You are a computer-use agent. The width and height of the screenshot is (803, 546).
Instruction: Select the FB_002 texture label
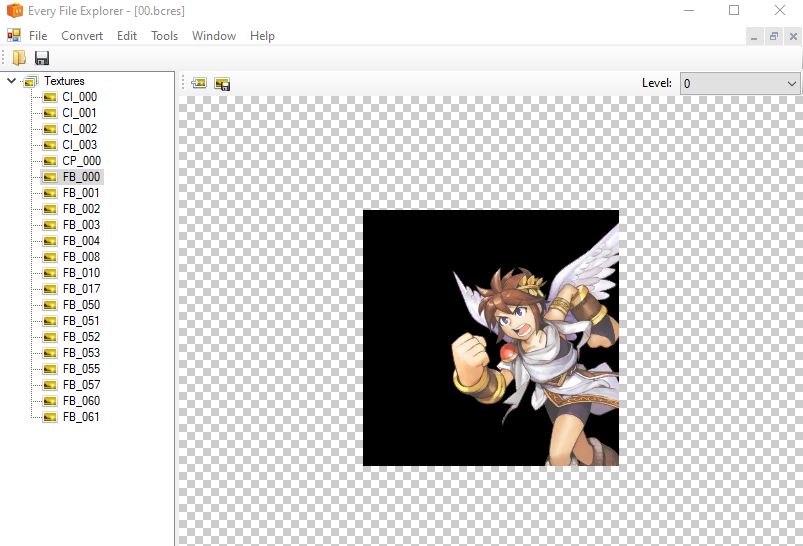(x=81, y=209)
